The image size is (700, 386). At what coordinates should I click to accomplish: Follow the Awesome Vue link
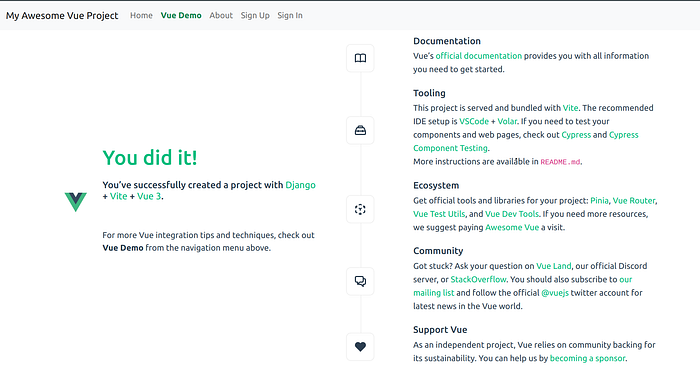(x=512, y=228)
